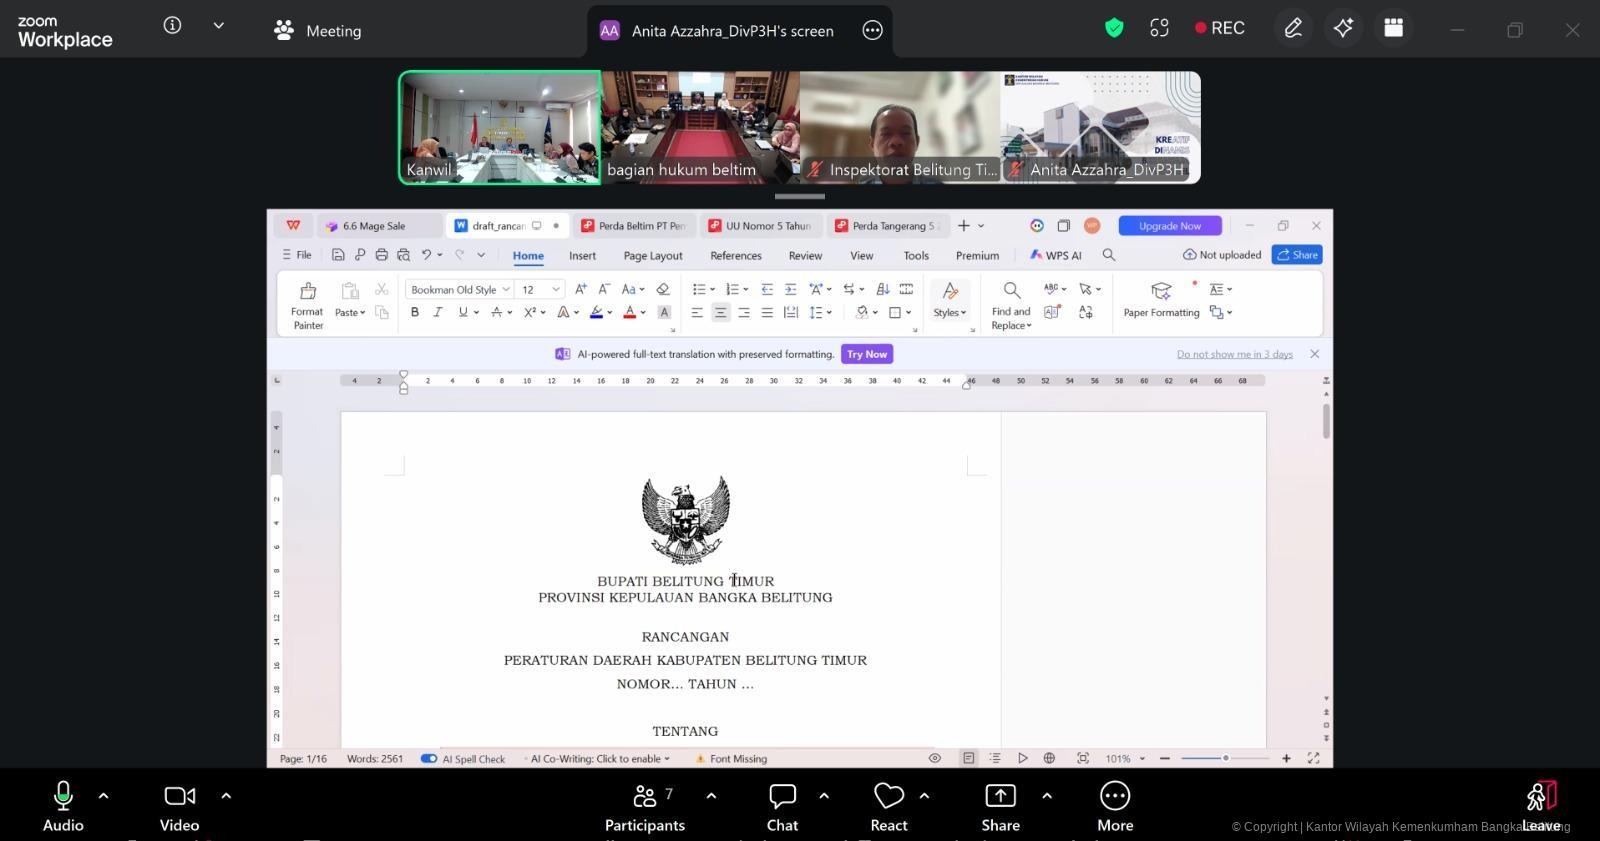This screenshot has width=1600, height=841.
Task: Switch to the References ribbon tab
Action: coord(736,256)
